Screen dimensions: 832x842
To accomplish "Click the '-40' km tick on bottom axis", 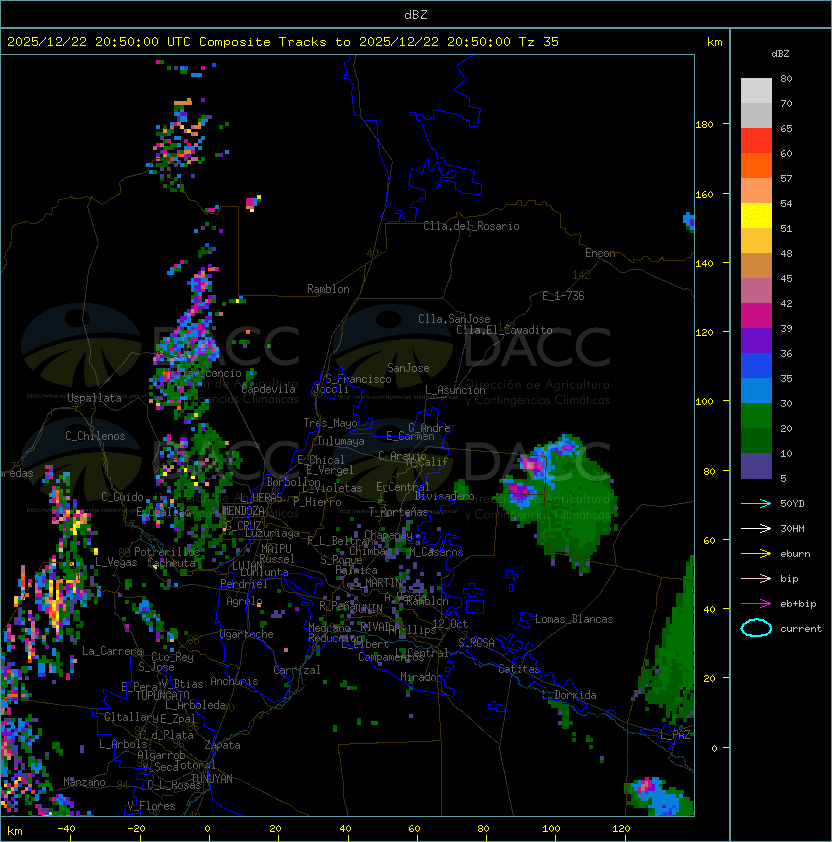I will (x=66, y=829).
